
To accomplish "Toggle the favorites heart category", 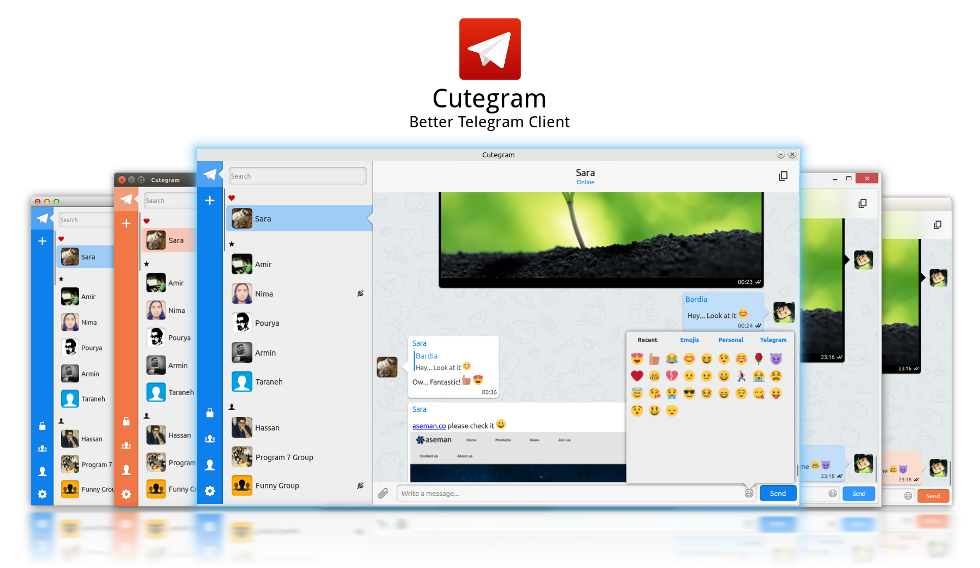I will (232, 198).
